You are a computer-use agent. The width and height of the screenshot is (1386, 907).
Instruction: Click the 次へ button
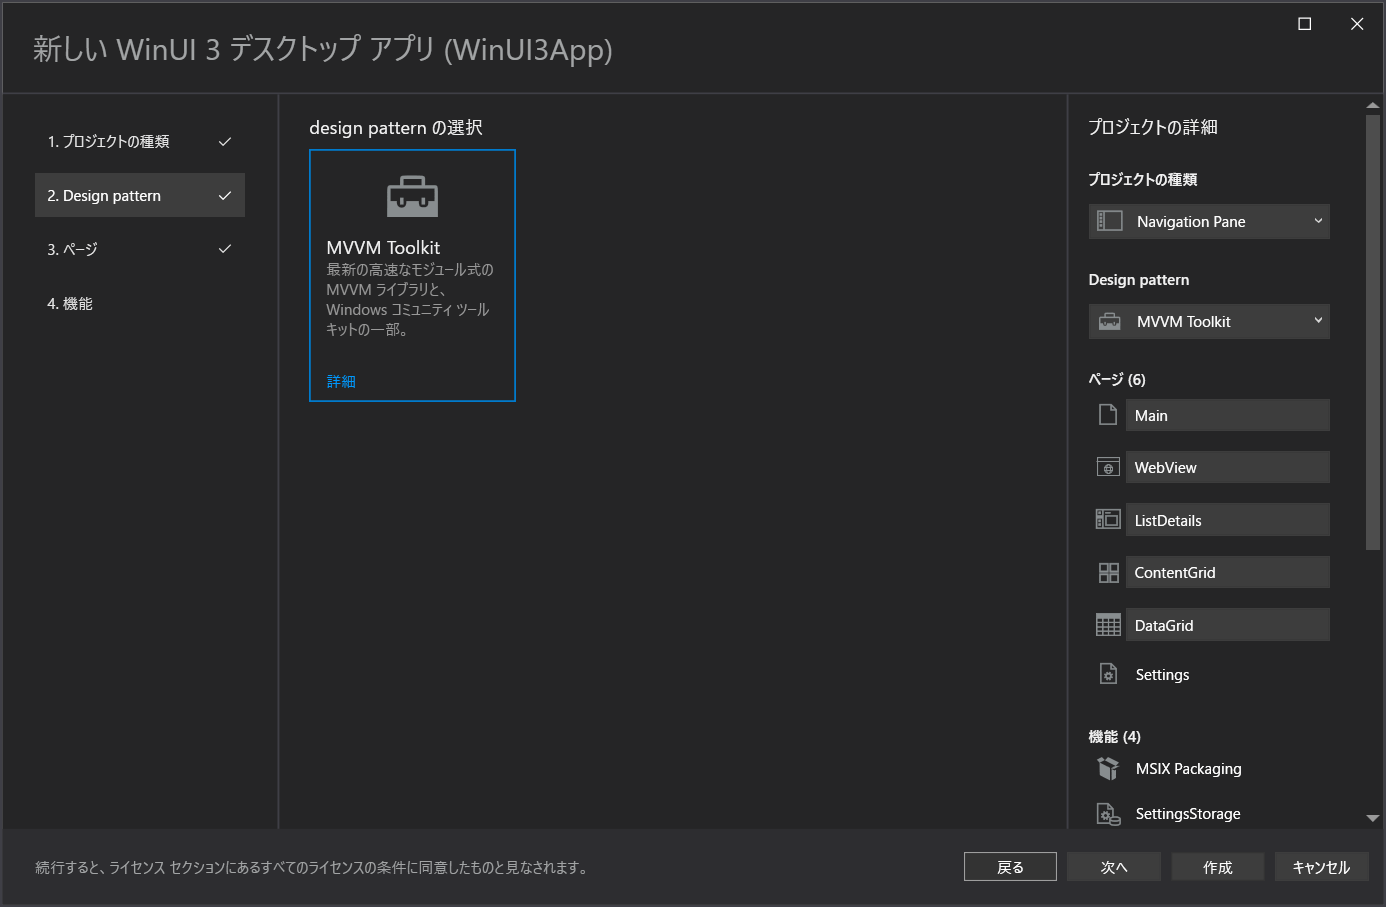point(1114,867)
